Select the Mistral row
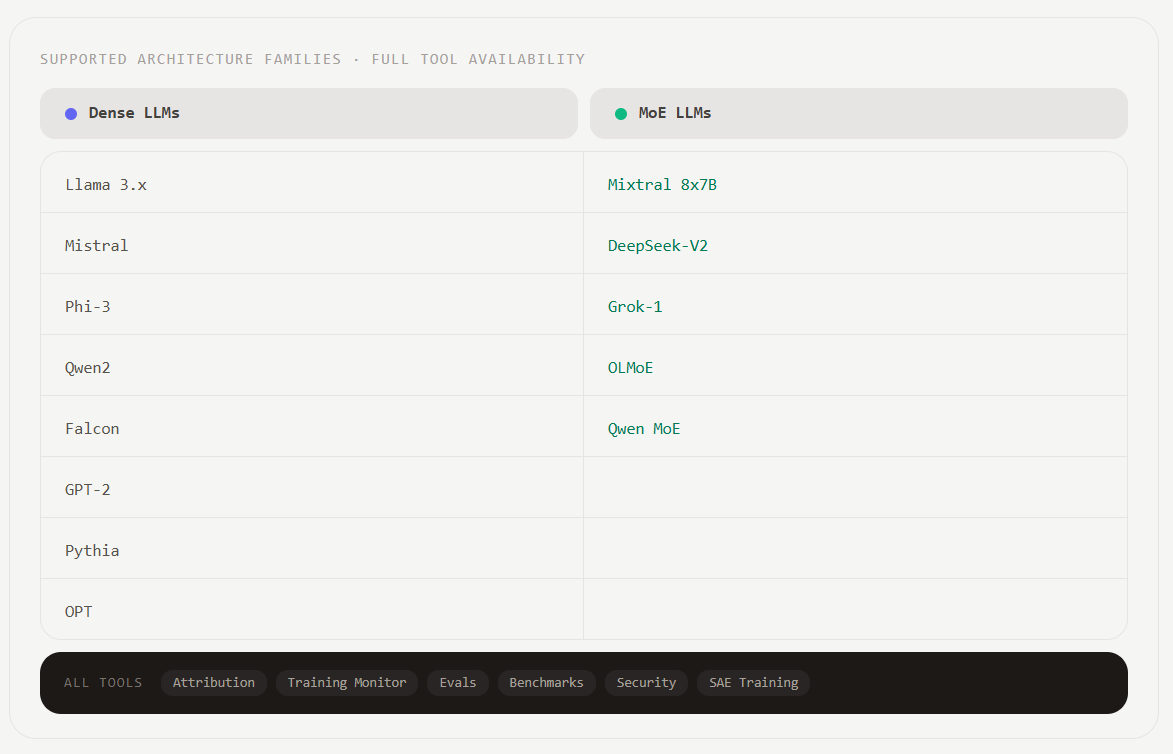This screenshot has height=754, width=1173. [x=312, y=243]
